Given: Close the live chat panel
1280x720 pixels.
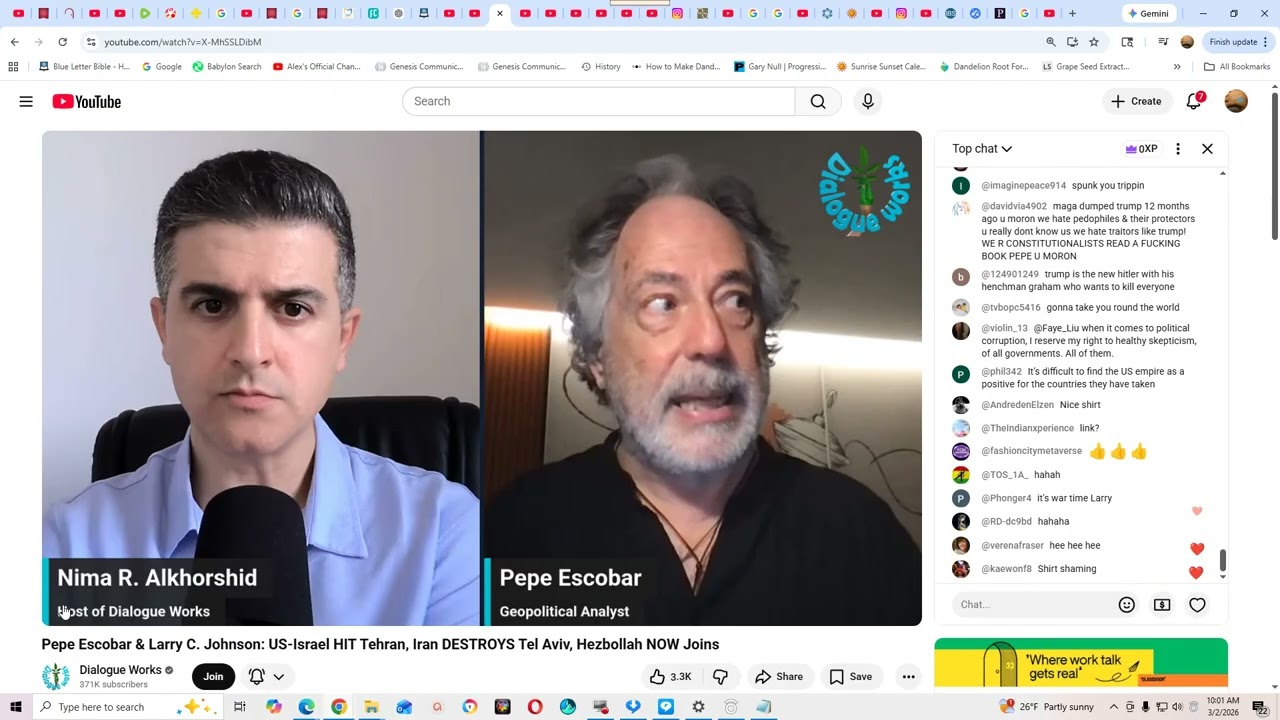Looking at the screenshot, I should (1207, 149).
